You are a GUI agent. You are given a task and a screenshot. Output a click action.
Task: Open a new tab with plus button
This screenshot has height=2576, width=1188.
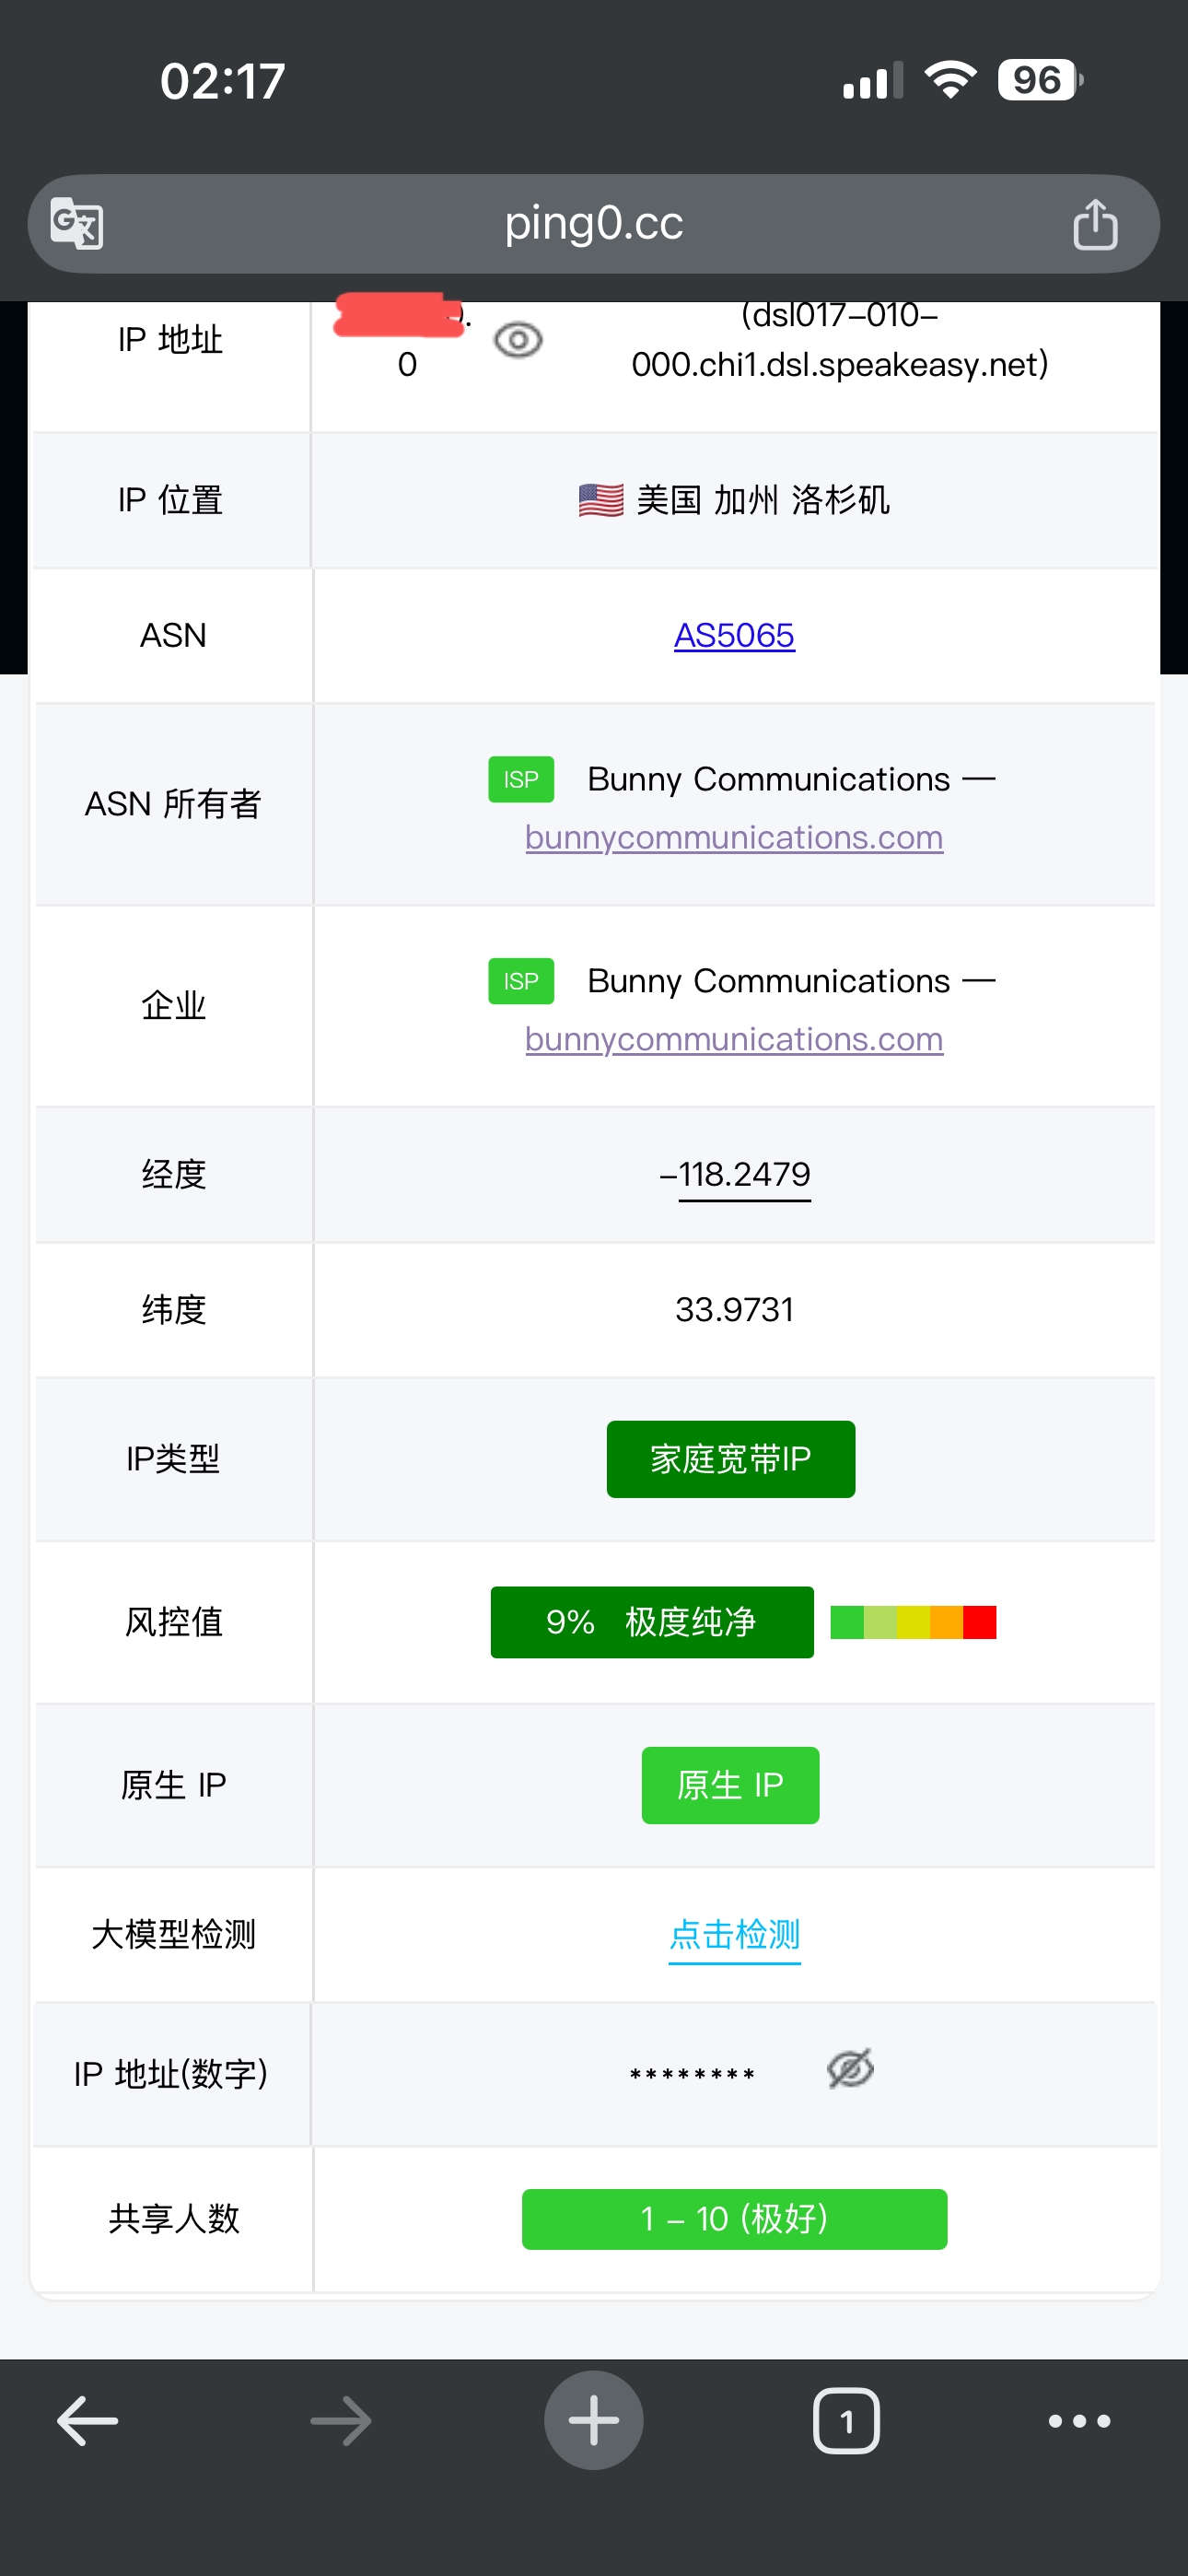[594, 2420]
